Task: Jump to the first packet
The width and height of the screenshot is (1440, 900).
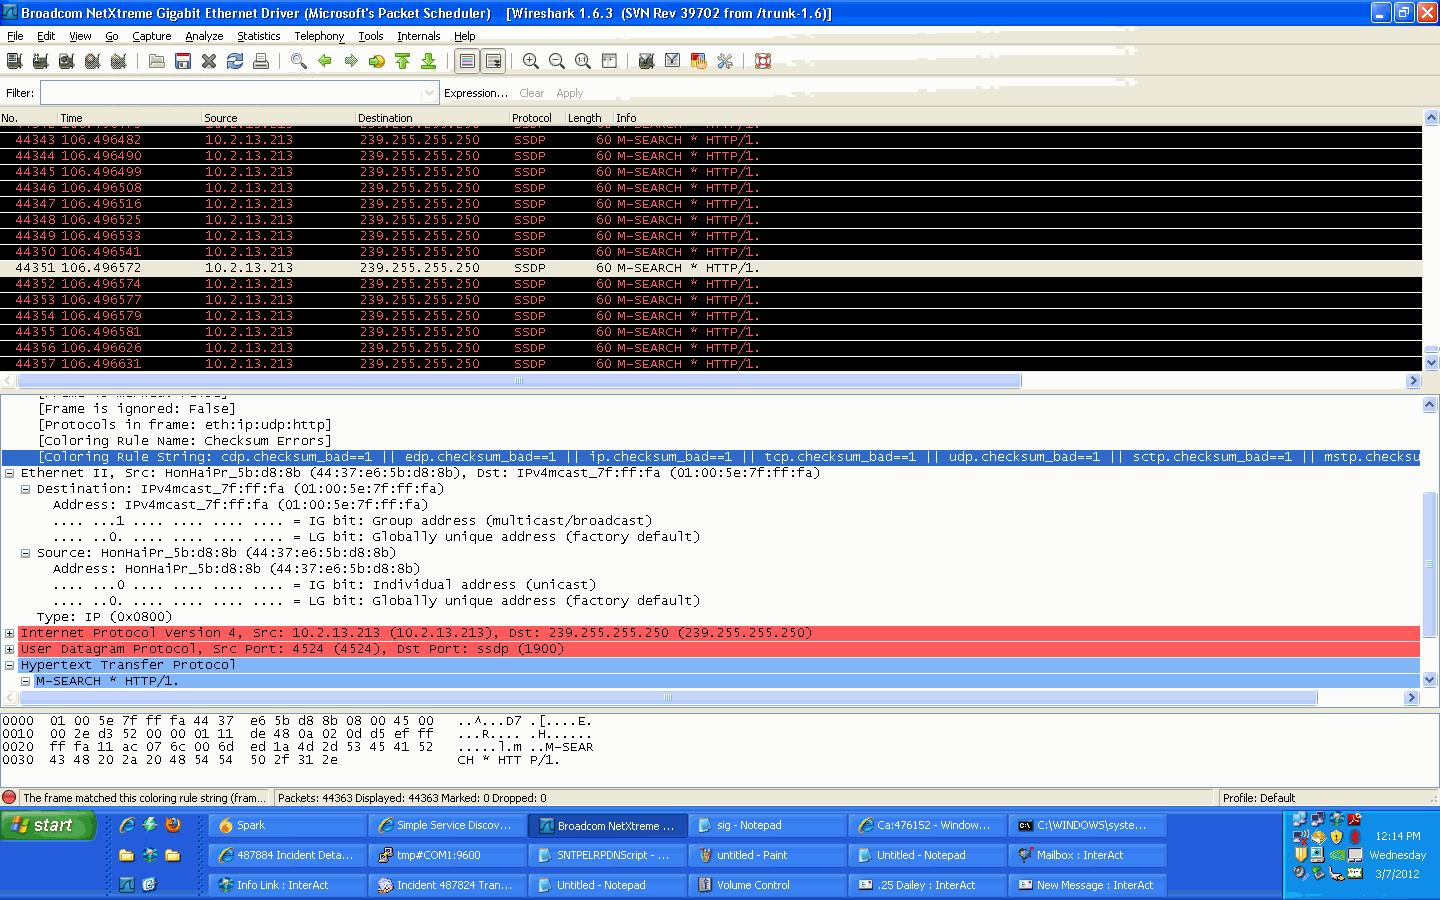Action: (402, 61)
